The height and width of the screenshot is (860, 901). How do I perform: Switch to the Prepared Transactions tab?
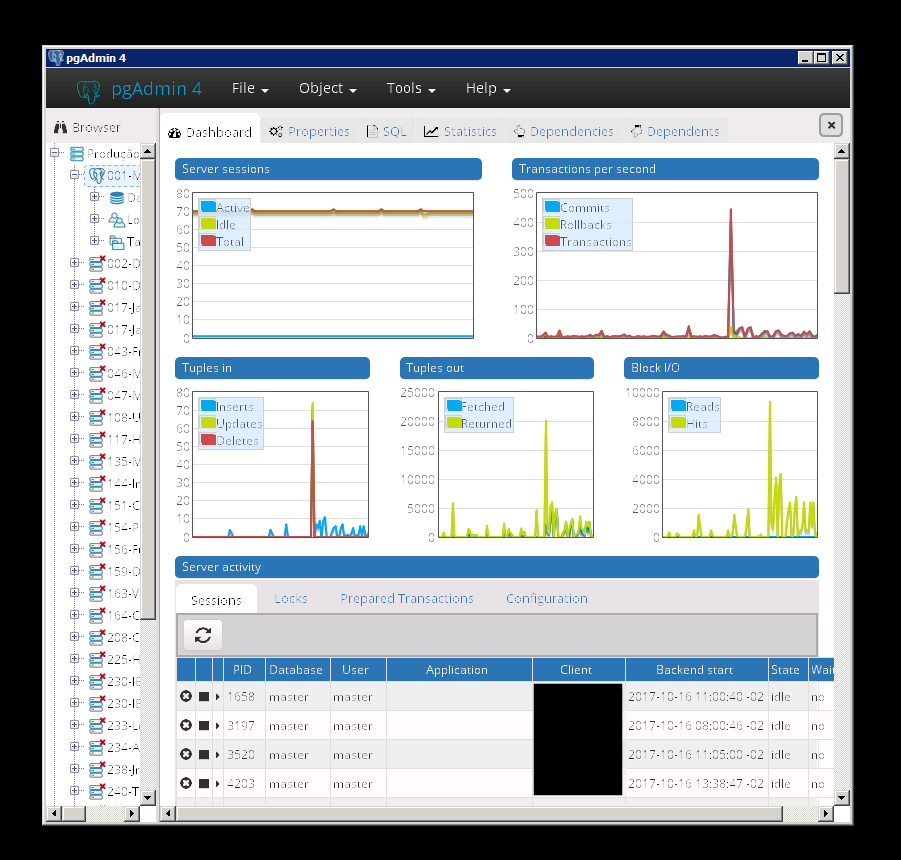(x=406, y=599)
